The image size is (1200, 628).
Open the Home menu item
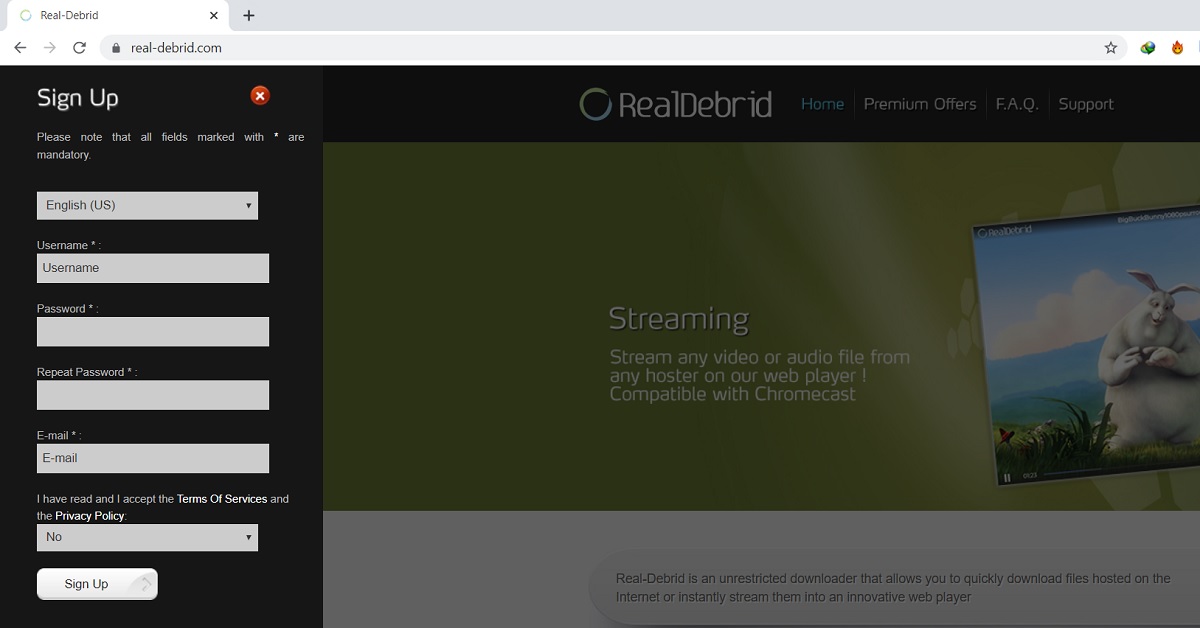tap(822, 104)
